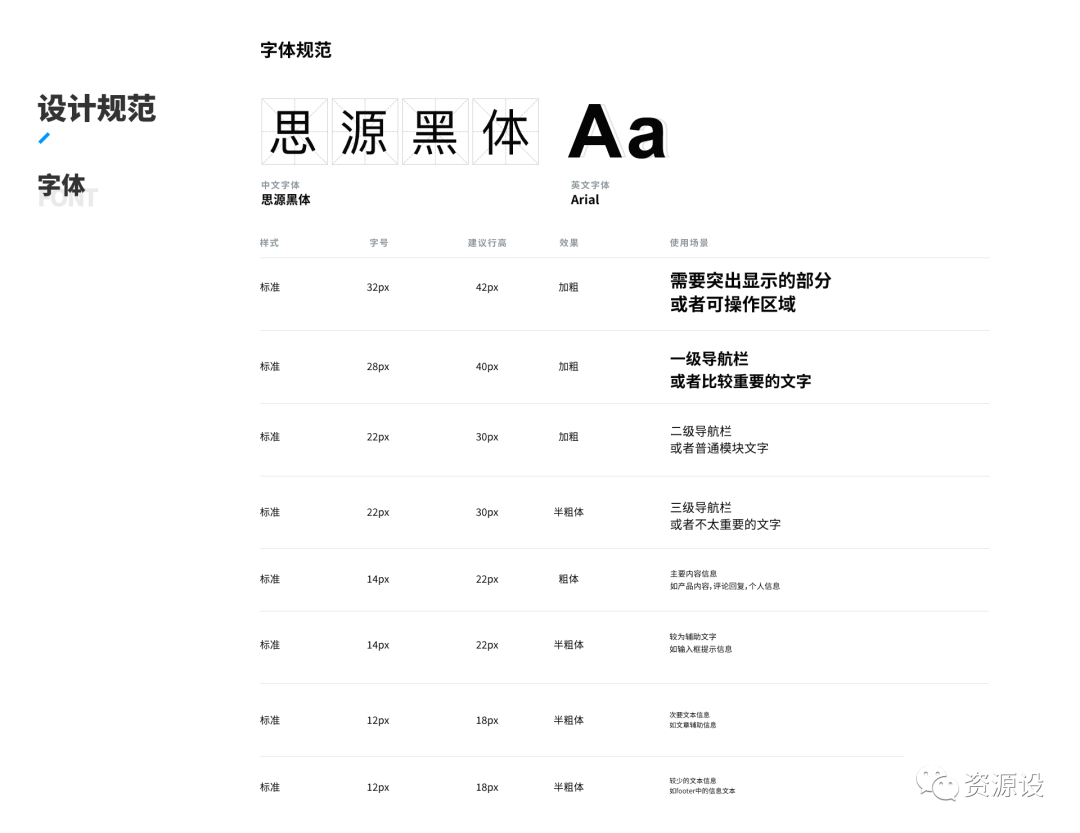
Task: Click the 字体规范 heading
Action: click(295, 50)
